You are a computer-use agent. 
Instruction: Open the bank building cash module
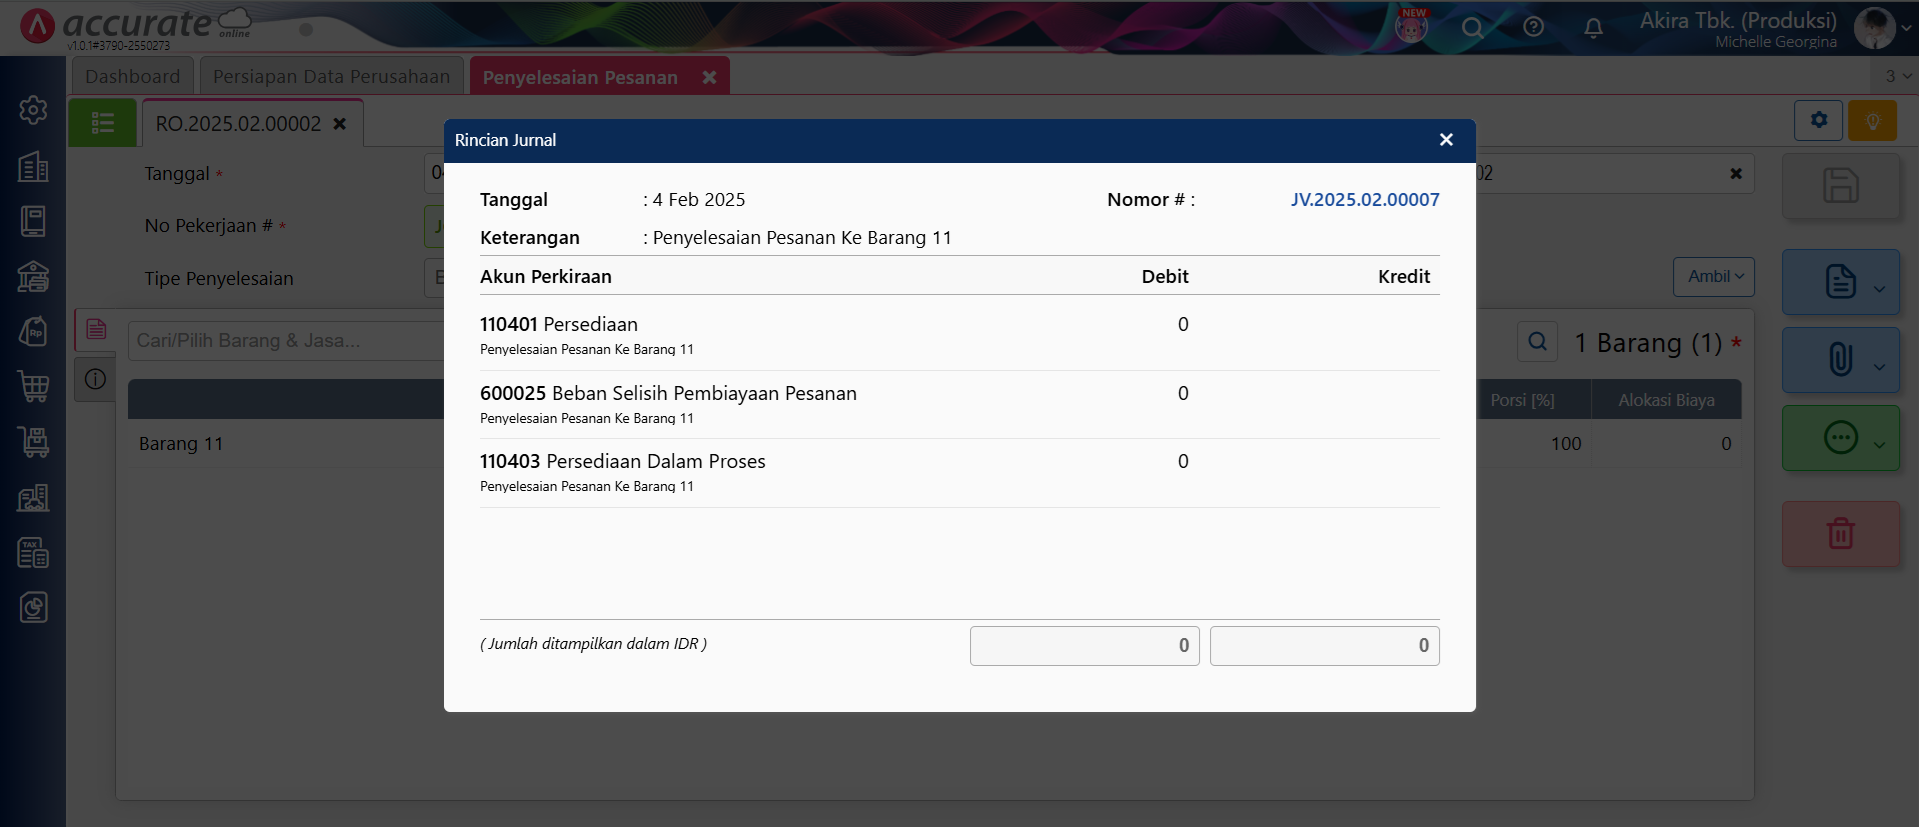[33, 276]
